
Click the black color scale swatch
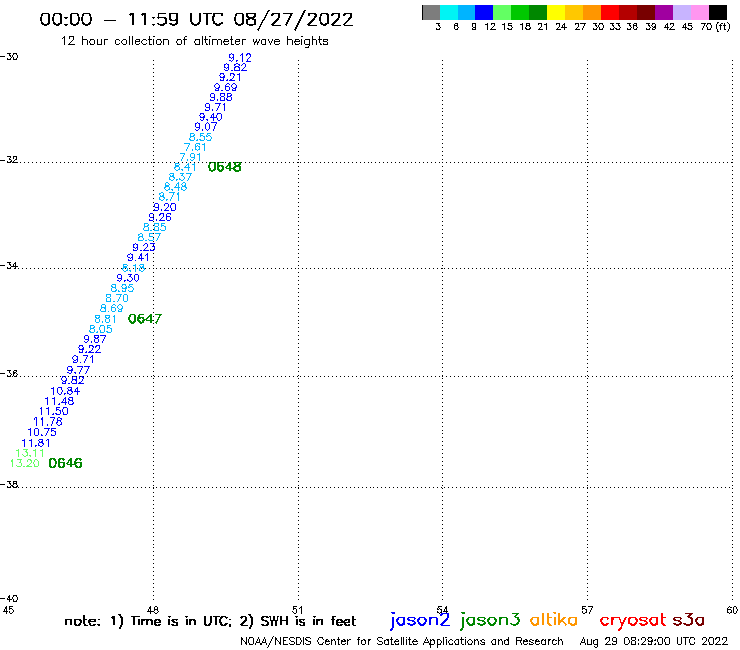pyautogui.click(x=718, y=12)
